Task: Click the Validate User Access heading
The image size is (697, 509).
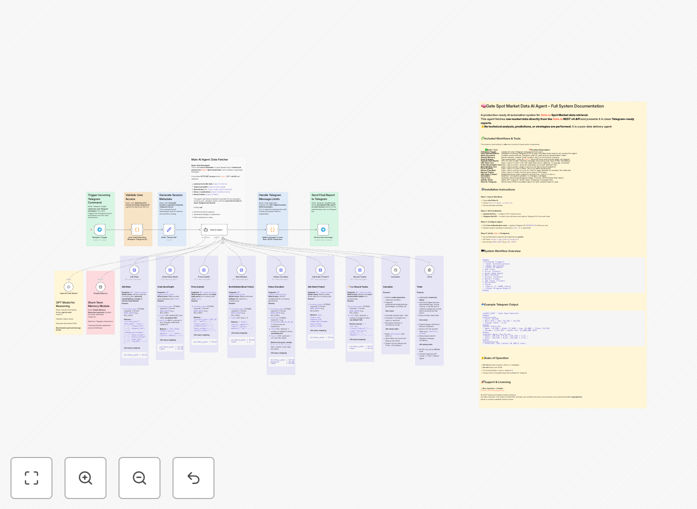Action: 134,197
